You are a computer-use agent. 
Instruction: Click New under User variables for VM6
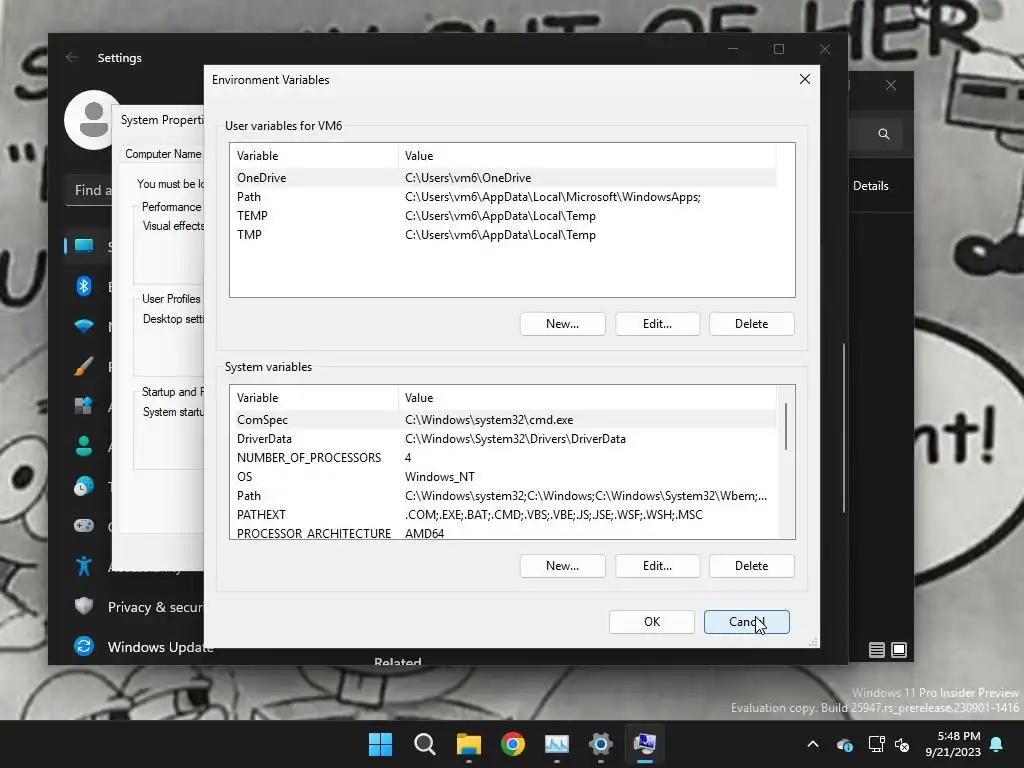pyautogui.click(x=562, y=324)
